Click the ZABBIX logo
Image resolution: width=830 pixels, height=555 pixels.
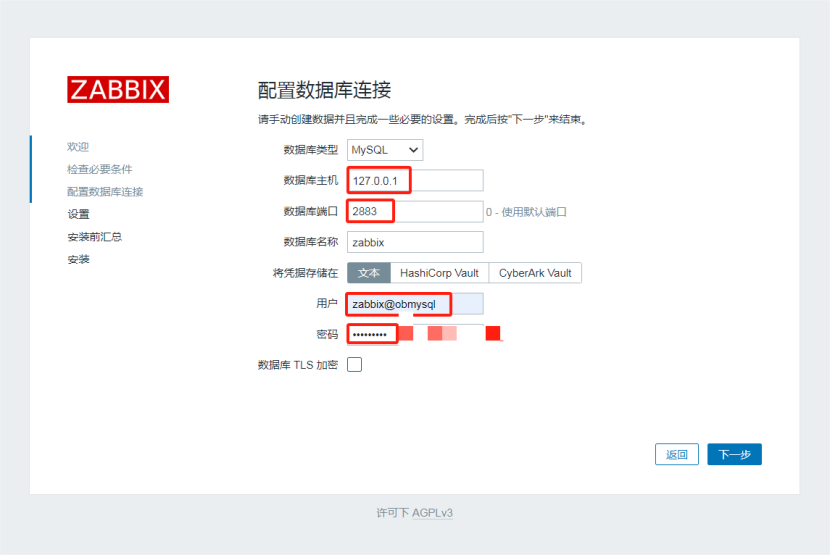(118, 89)
